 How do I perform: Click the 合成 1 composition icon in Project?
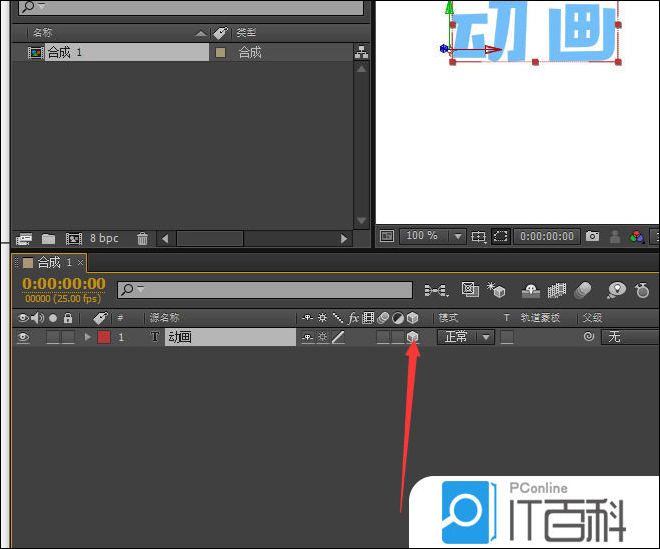(x=35, y=53)
